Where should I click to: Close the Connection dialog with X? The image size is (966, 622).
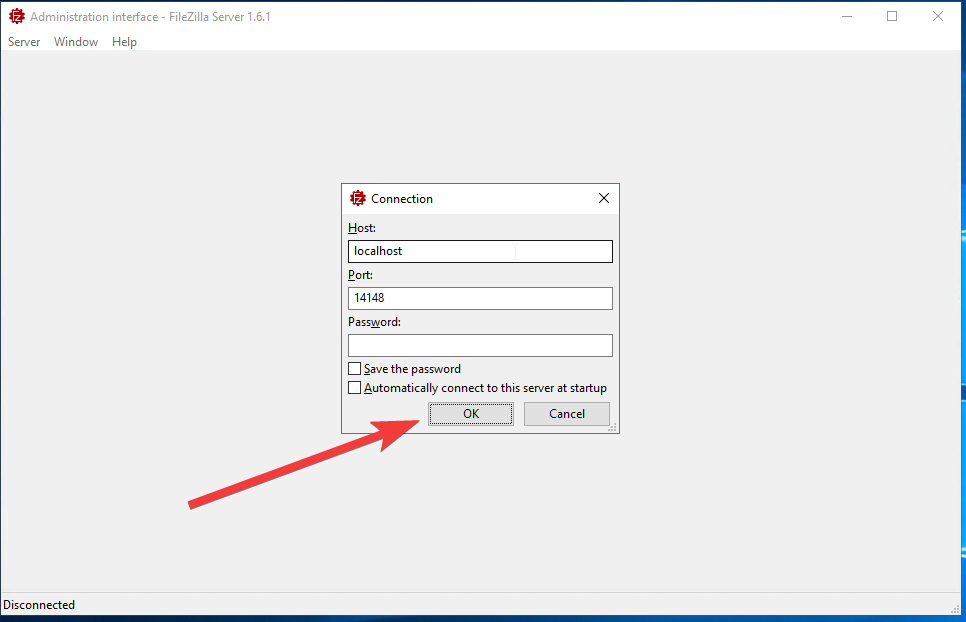[604, 198]
